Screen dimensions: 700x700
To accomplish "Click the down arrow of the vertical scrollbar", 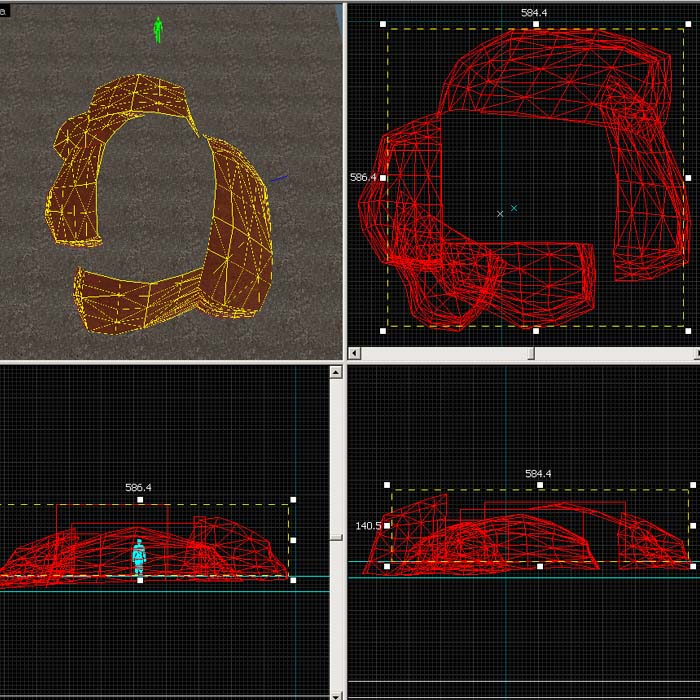I will coord(337,693).
